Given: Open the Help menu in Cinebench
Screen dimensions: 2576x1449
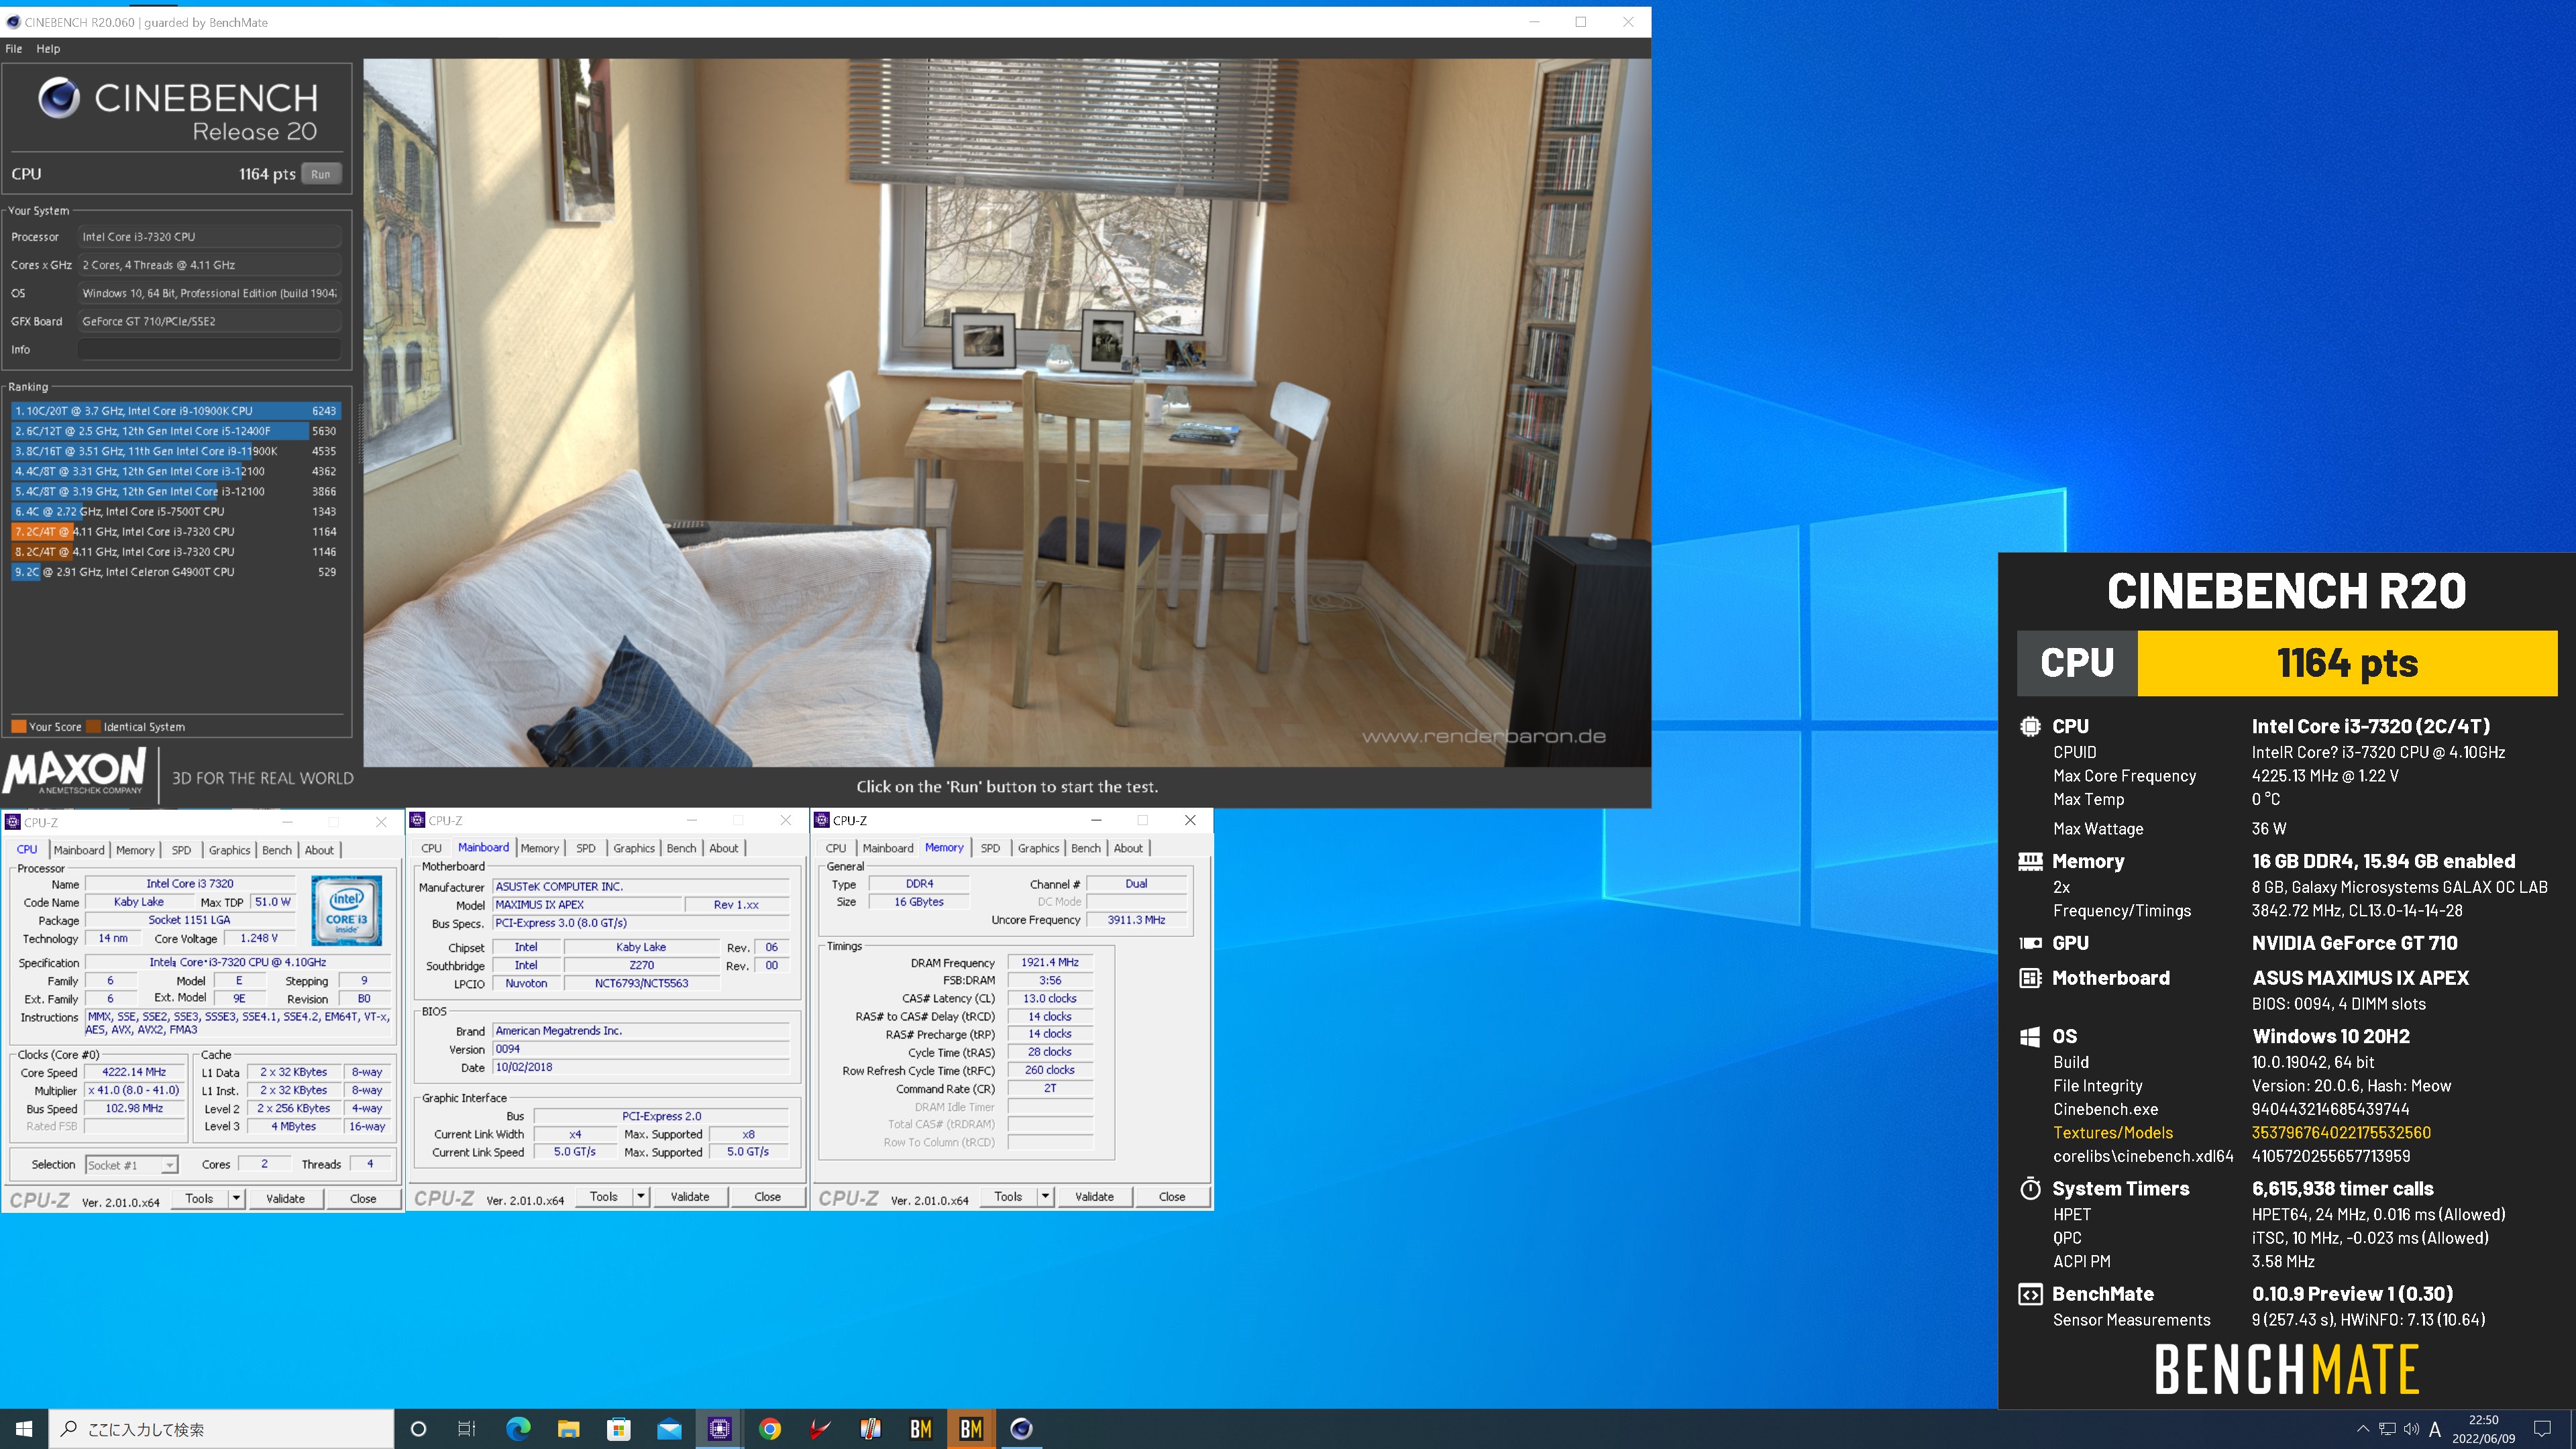Looking at the screenshot, I should coord(48,48).
